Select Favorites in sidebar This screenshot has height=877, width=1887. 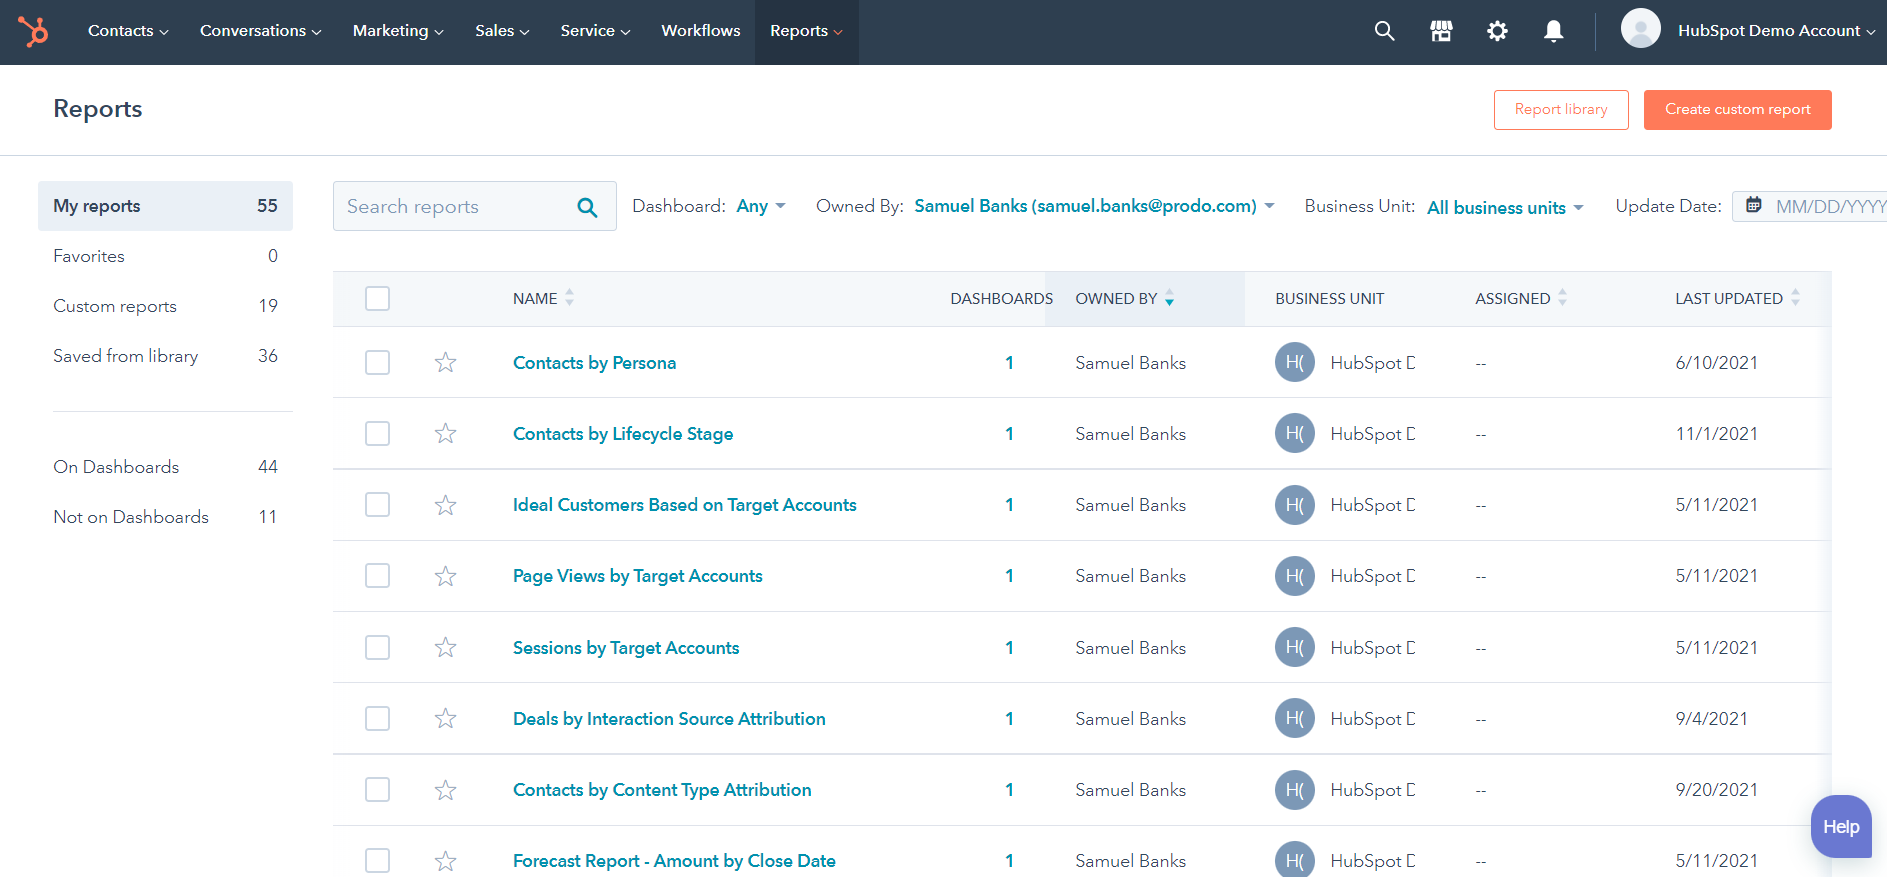tap(165, 256)
